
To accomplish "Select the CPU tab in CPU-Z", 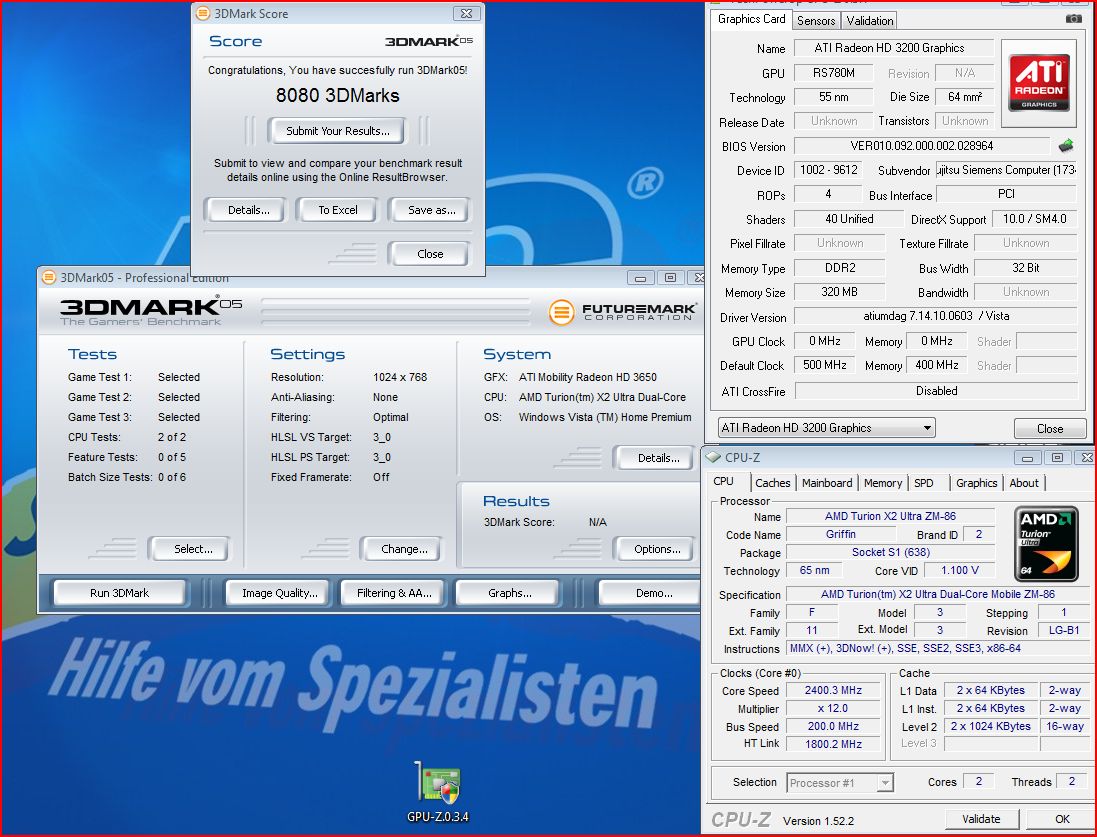I will pos(723,481).
